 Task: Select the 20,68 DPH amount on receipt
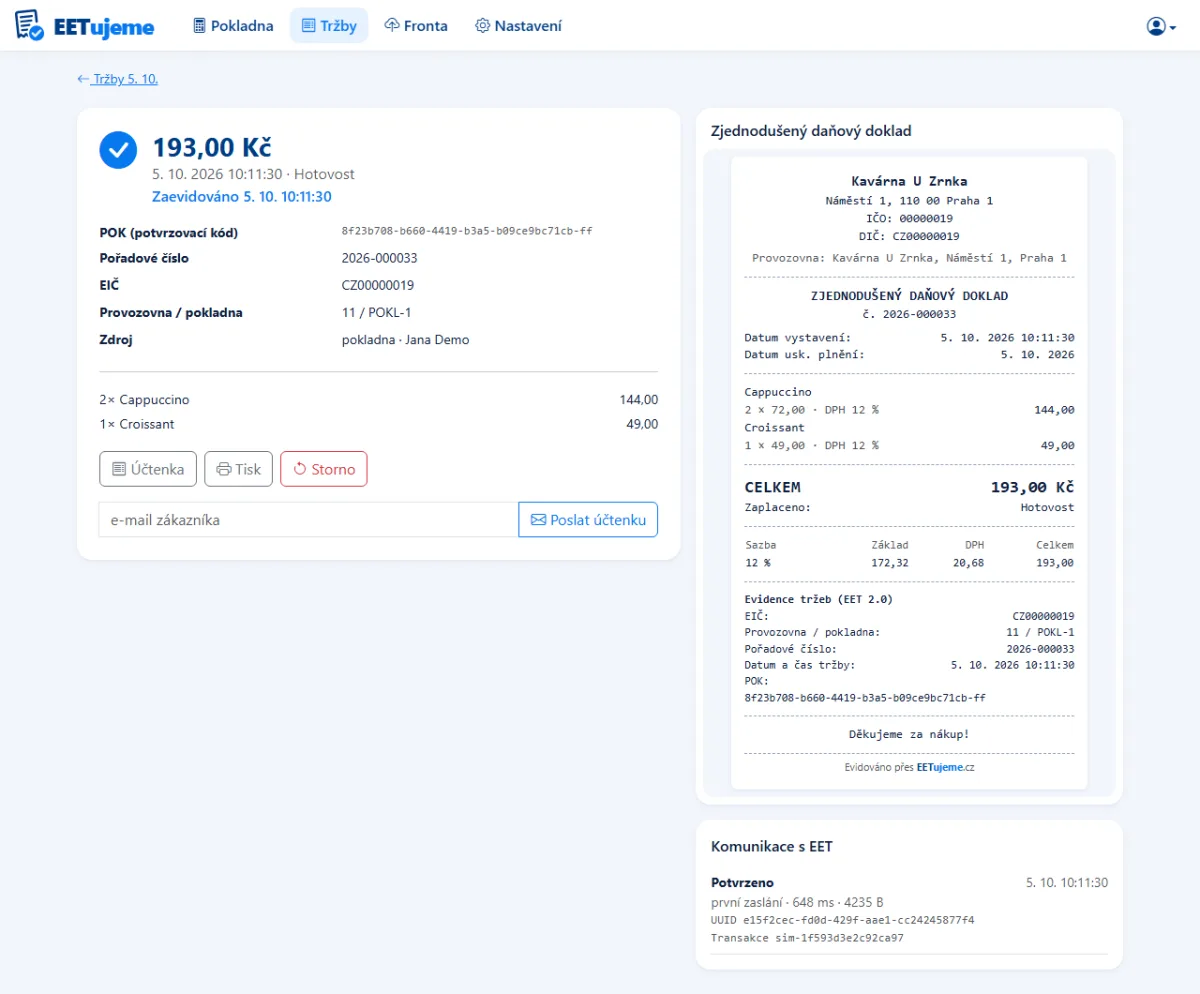click(968, 563)
